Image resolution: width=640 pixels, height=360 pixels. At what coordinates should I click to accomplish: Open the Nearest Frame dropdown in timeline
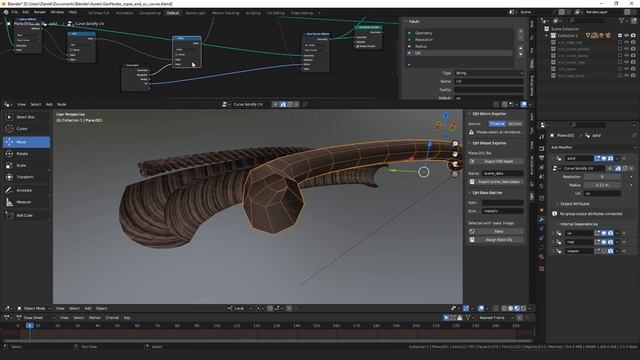[496, 318]
